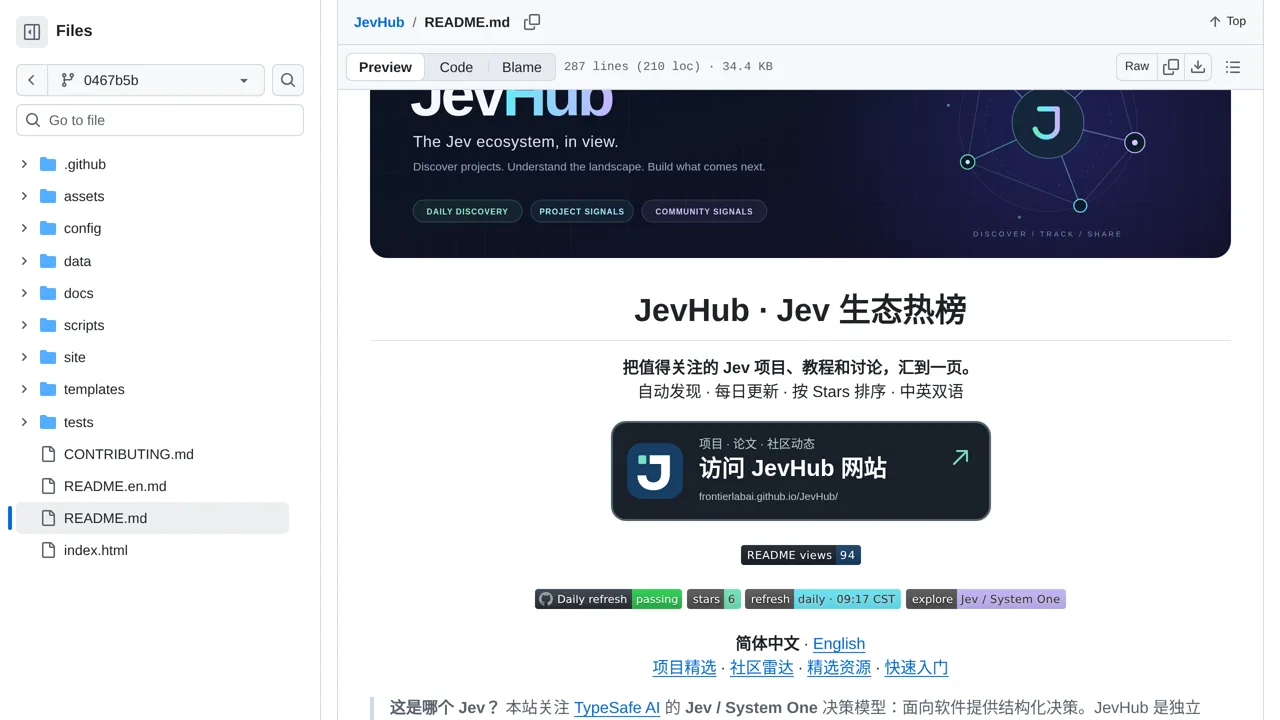
Task: Open CONTRIBUTING.md file
Action: tap(129, 454)
